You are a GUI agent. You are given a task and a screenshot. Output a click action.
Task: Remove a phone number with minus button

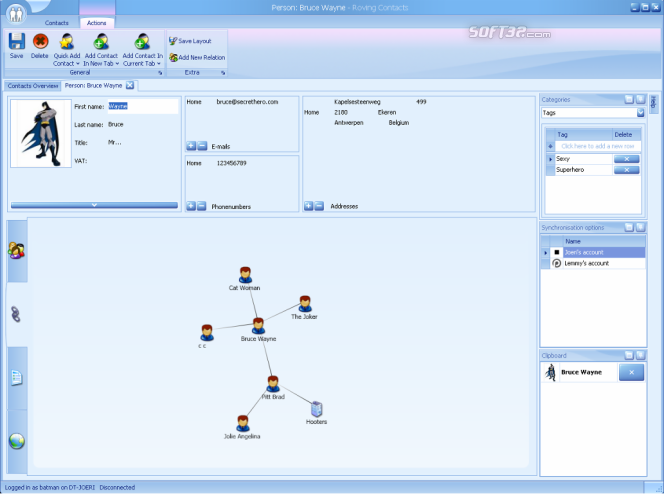(202, 206)
